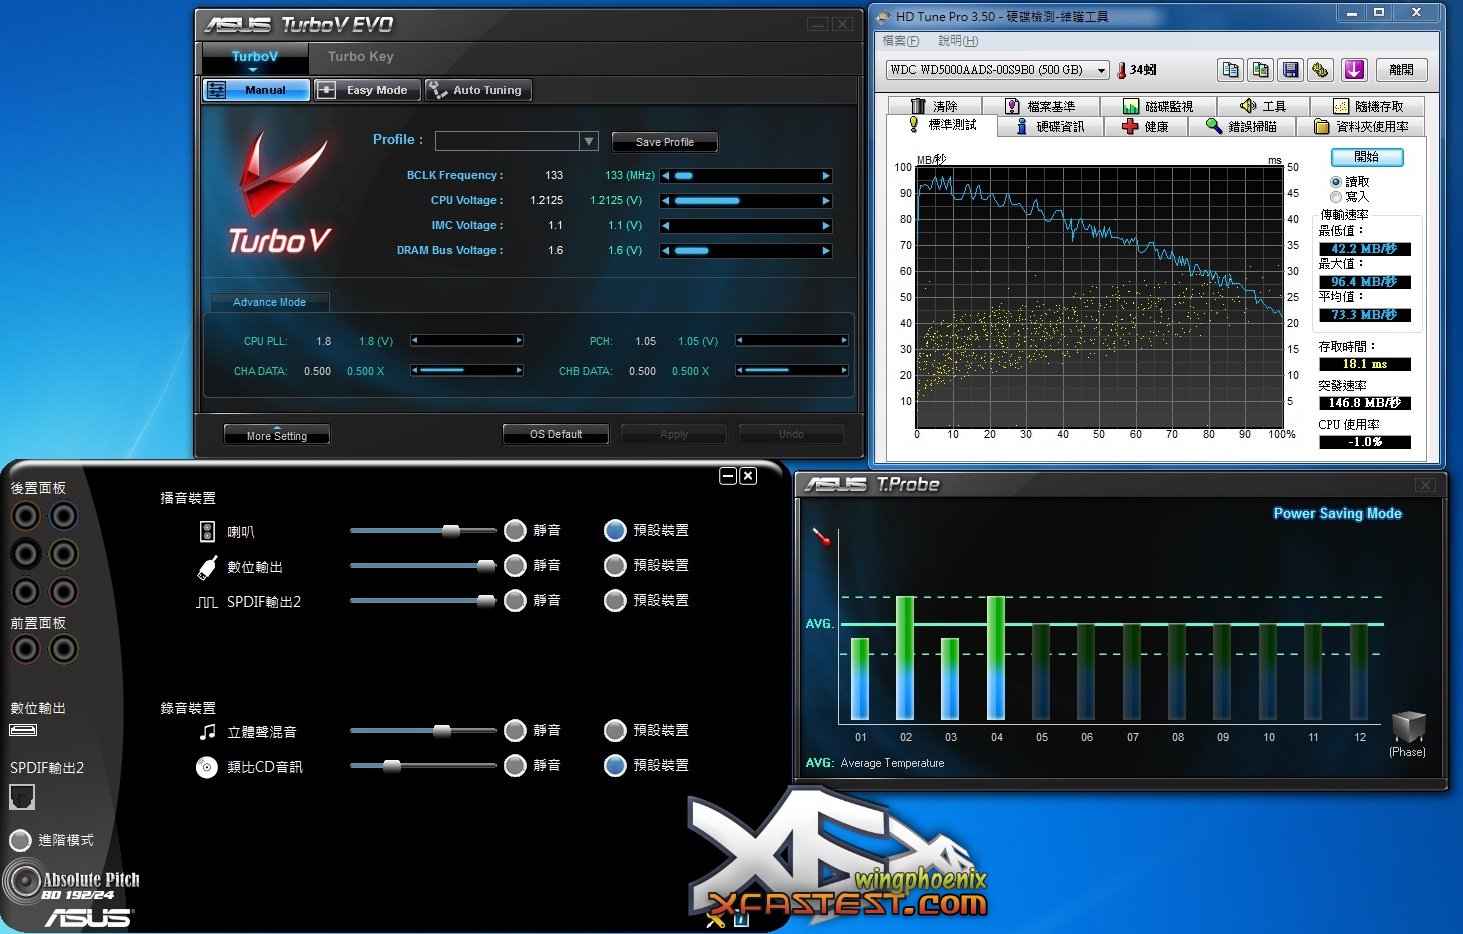This screenshot has width=1463, height=934.
Task: Click the copy screenshot icon in HD Tune toolbar
Action: point(1260,69)
